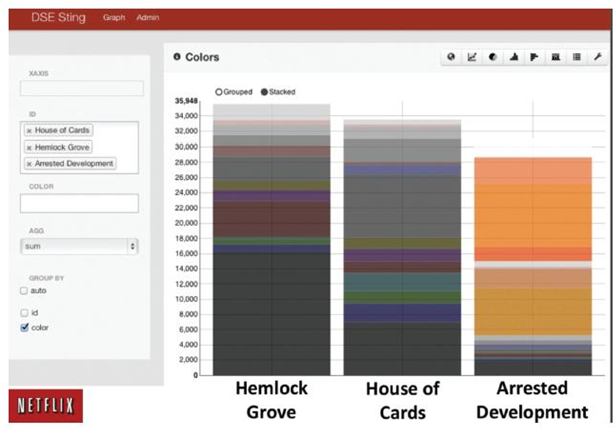The height and width of the screenshot is (431, 615).
Task: Open the globe map view icon
Action: 451,57
